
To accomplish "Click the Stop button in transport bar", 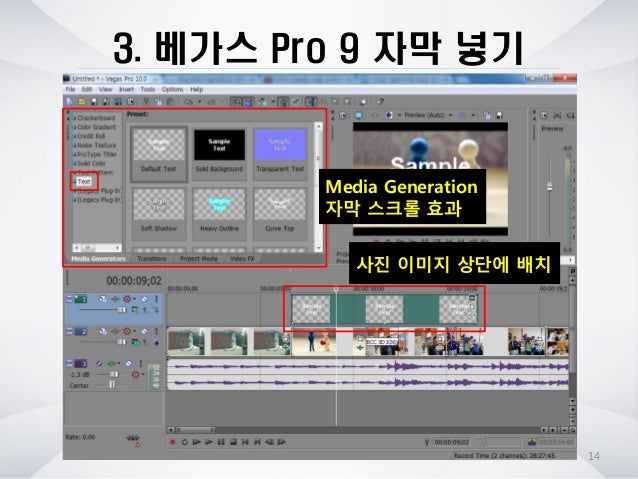I will (x=233, y=442).
